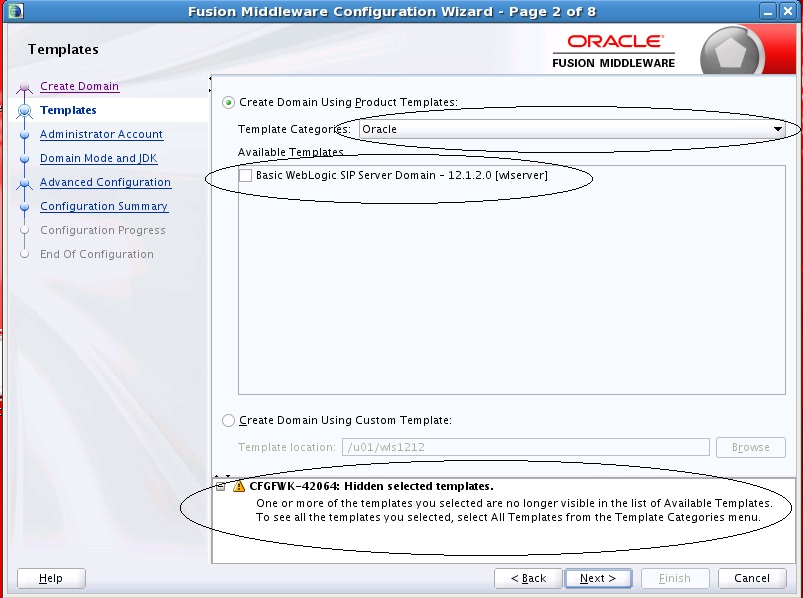Open Domain Mode and JDK step
Image resolution: width=803 pixels, height=598 pixels.
click(98, 158)
